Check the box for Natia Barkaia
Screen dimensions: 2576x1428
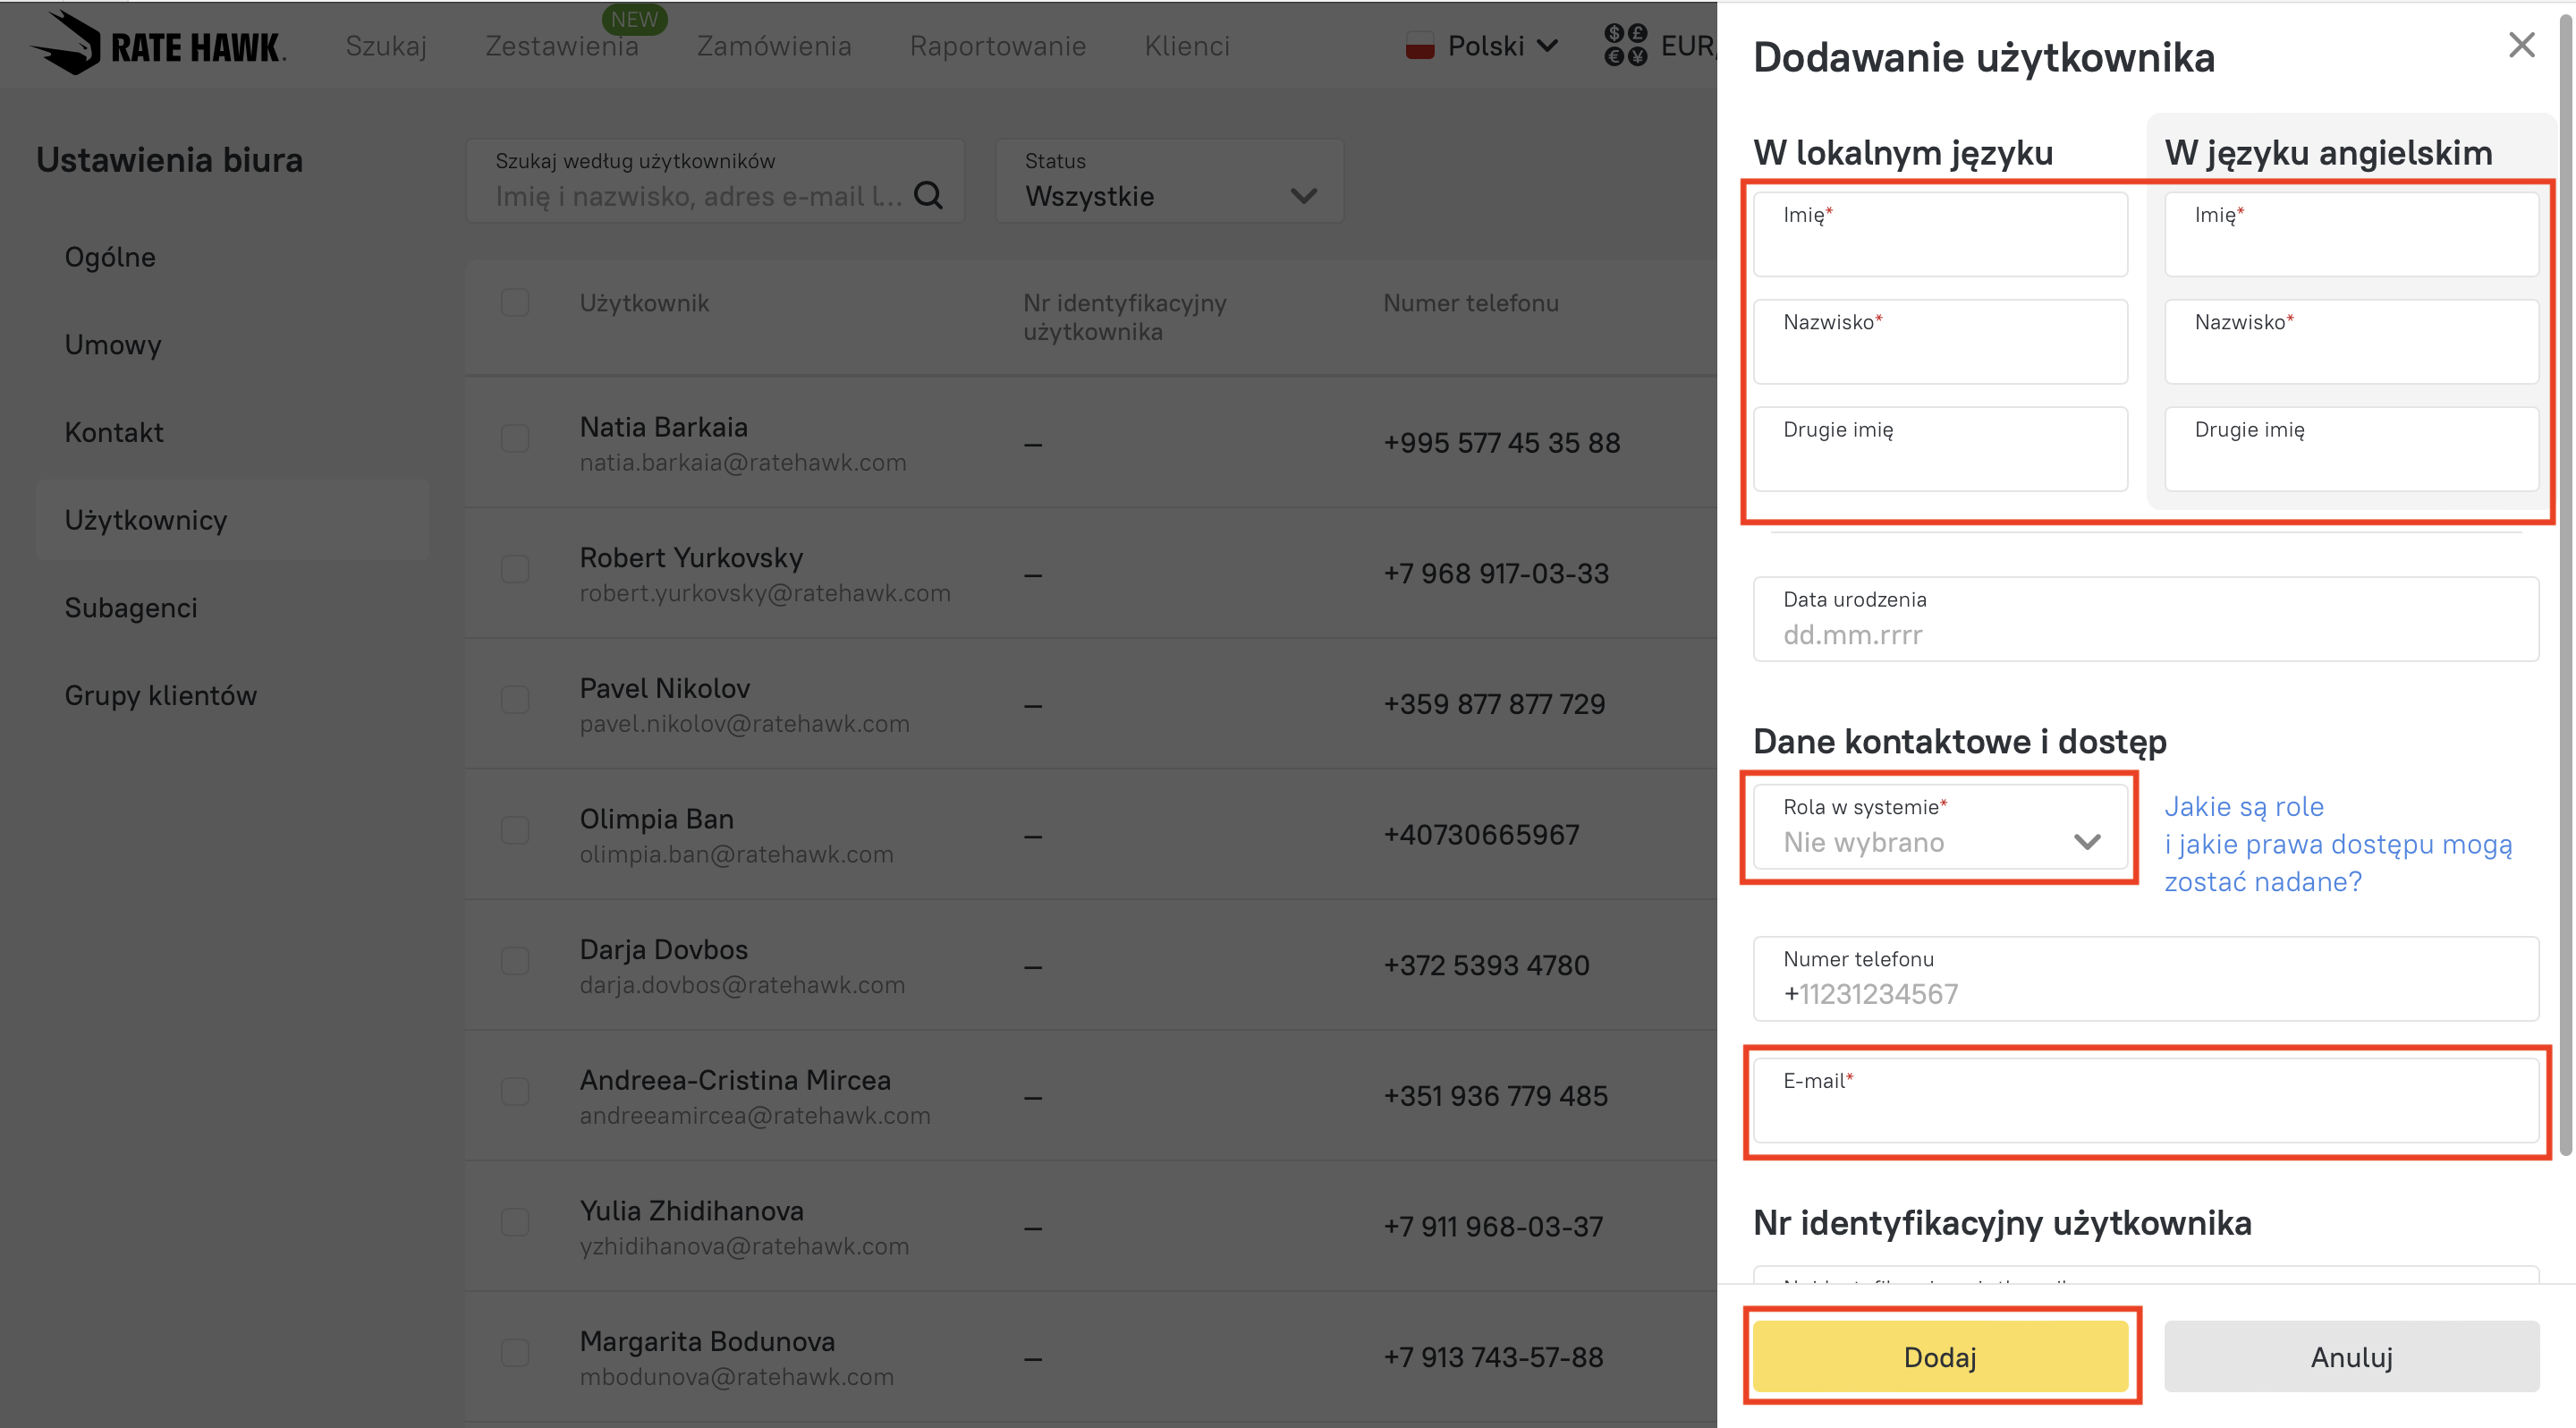515,438
